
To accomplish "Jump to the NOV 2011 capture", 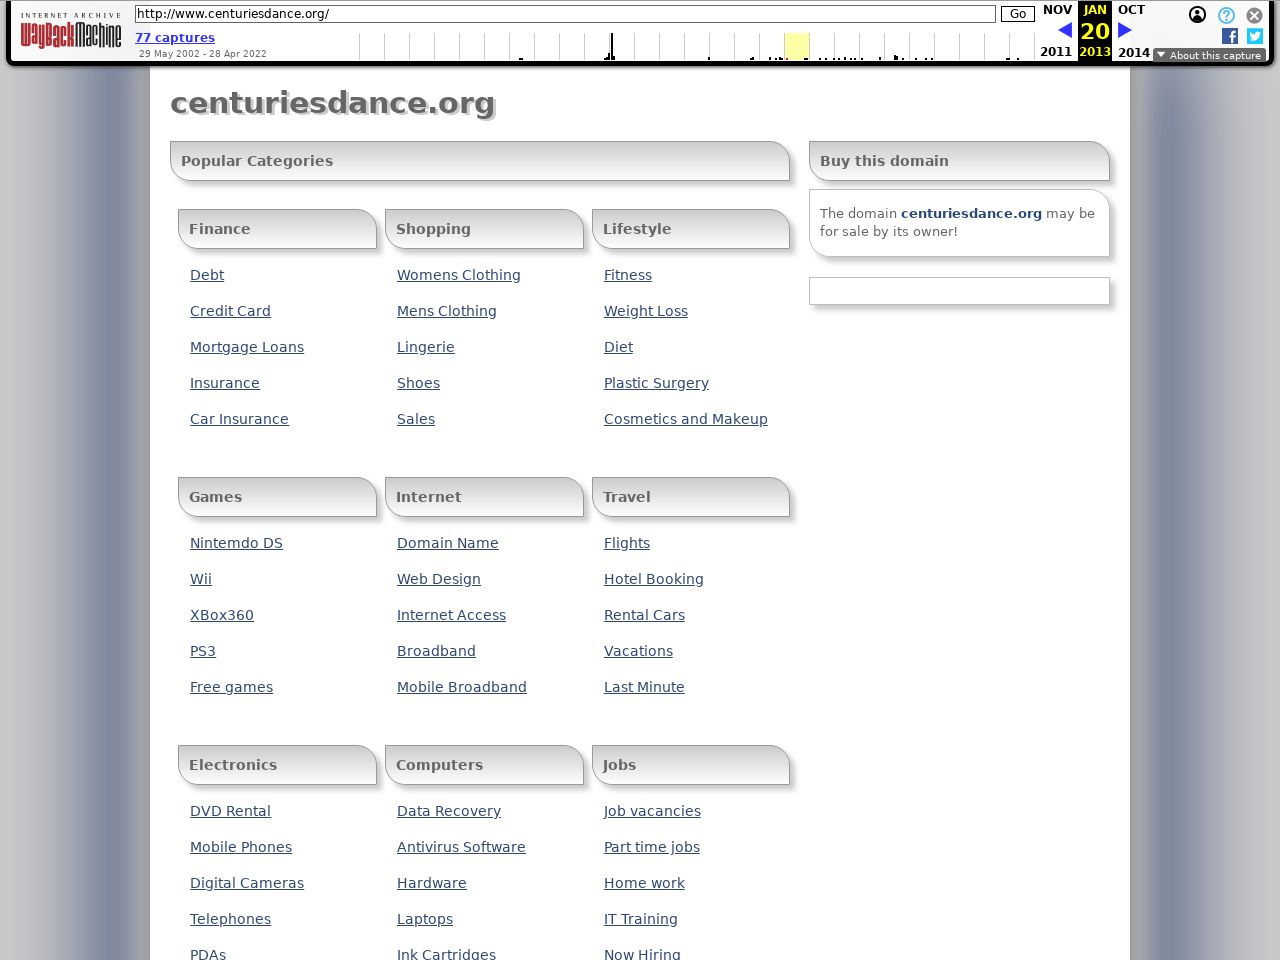I will 1056,11.
